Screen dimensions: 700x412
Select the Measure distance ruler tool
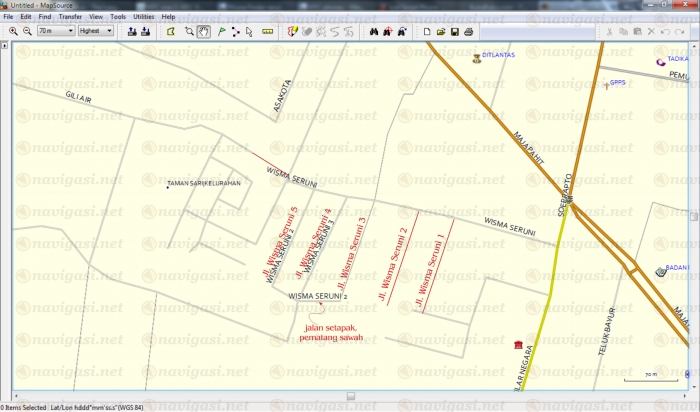(267, 31)
